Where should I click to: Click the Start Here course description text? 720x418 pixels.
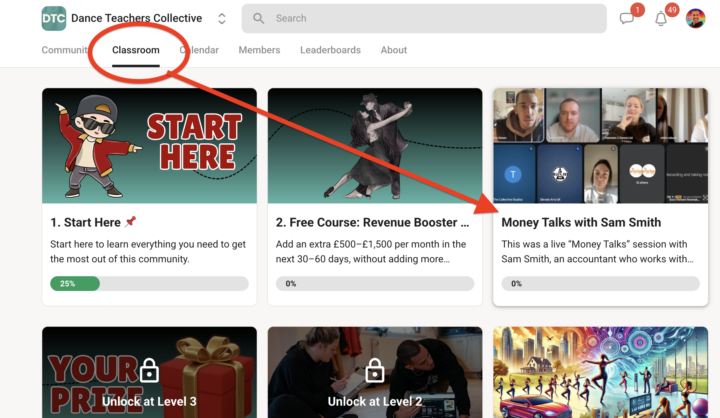click(148, 252)
